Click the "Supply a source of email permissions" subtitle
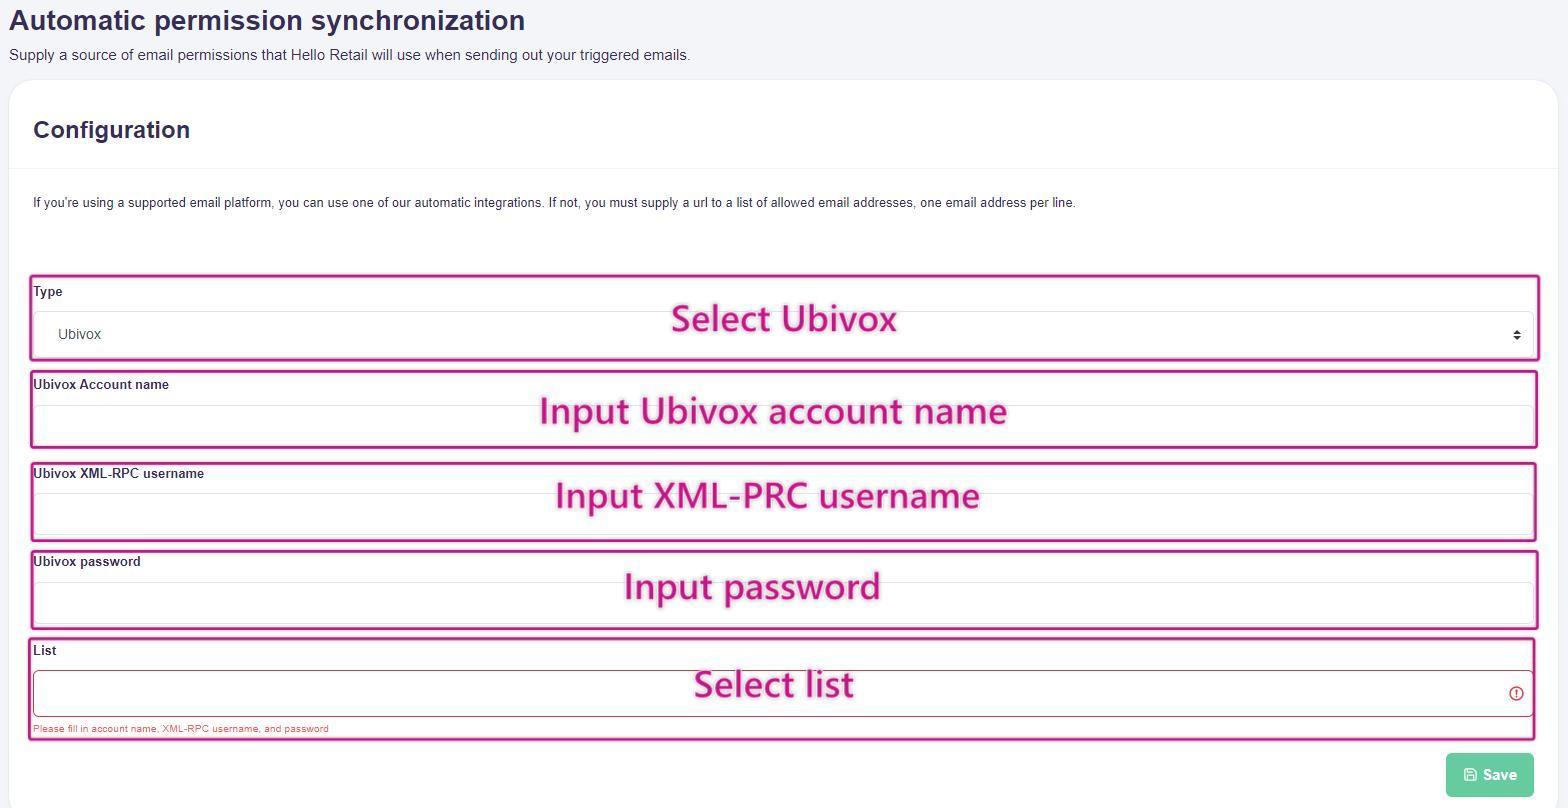 pos(349,55)
